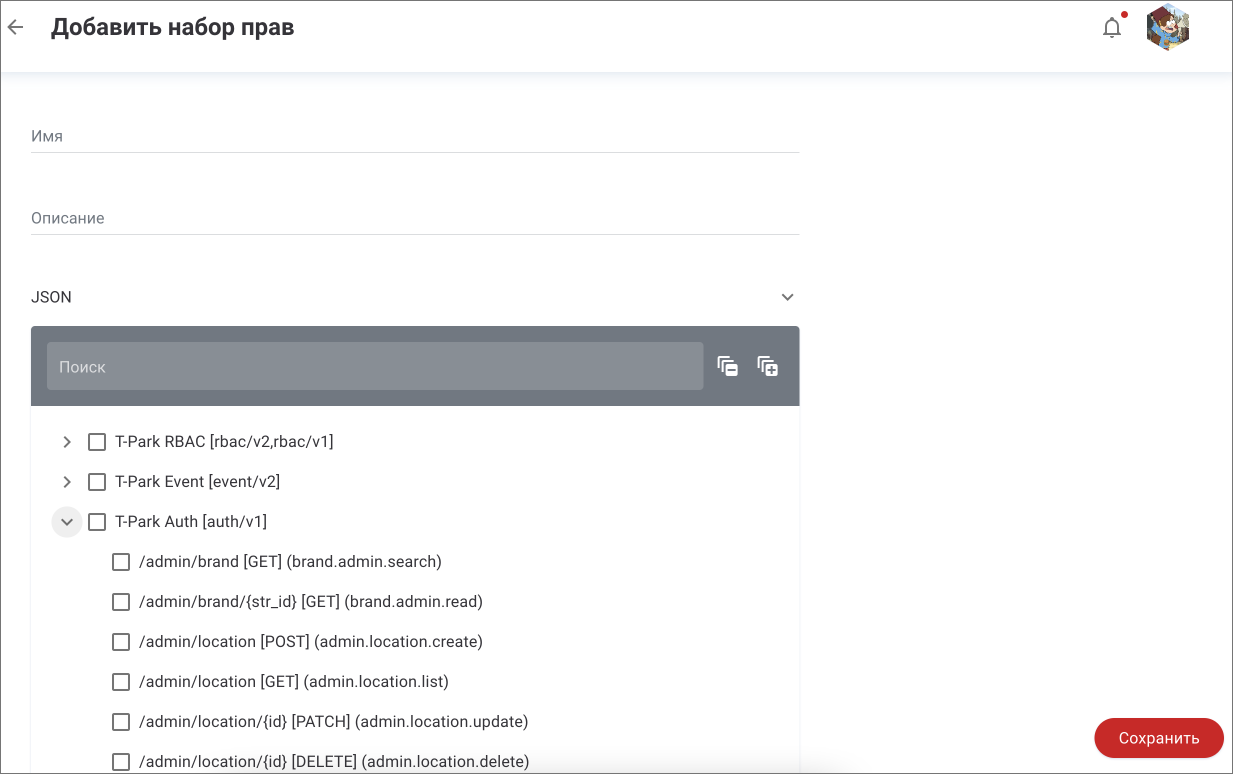
Task: Check the T-Park RBAC checkbox
Action: pyautogui.click(x=97, y=442)
